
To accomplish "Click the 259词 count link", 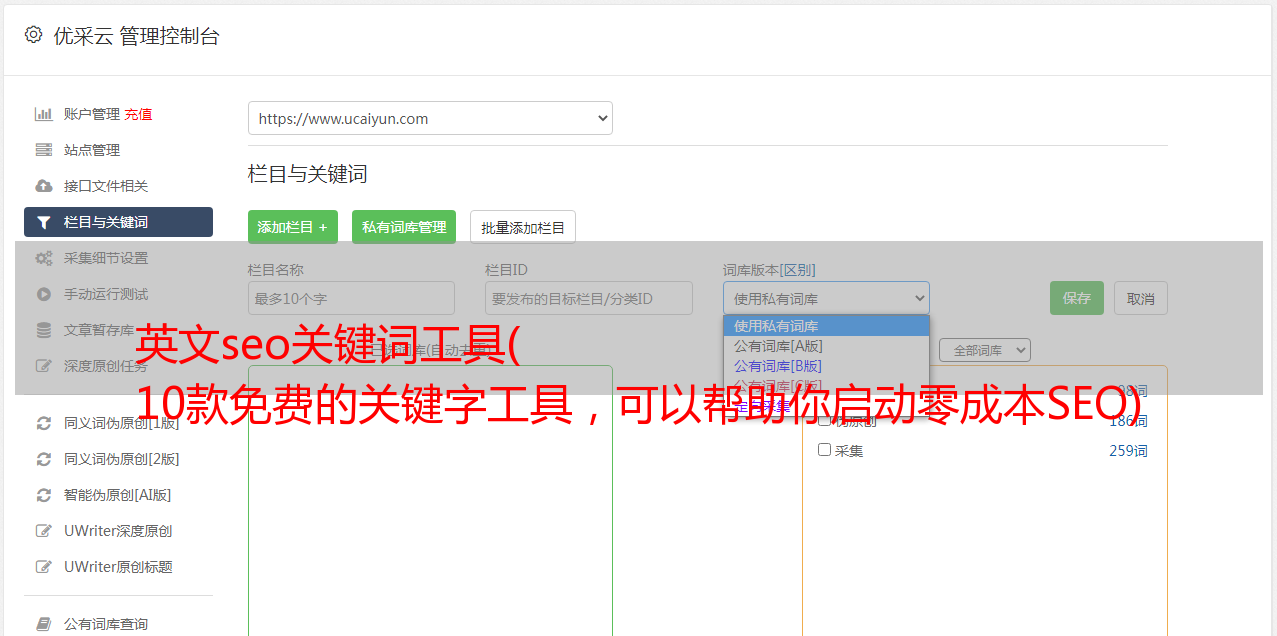I will 1128,451.
